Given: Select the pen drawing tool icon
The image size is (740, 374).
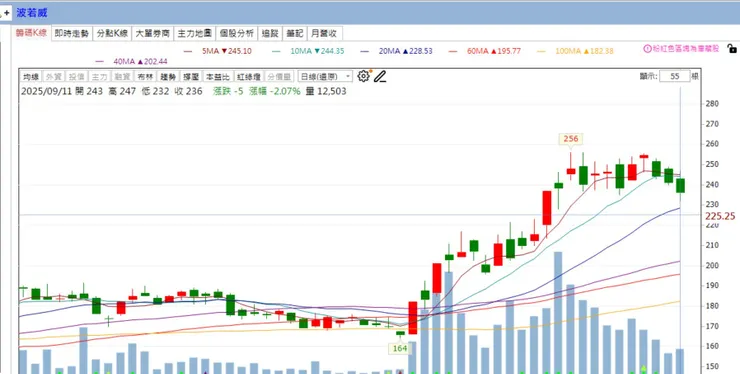Looking at the screenshot, I should [380, 76].
